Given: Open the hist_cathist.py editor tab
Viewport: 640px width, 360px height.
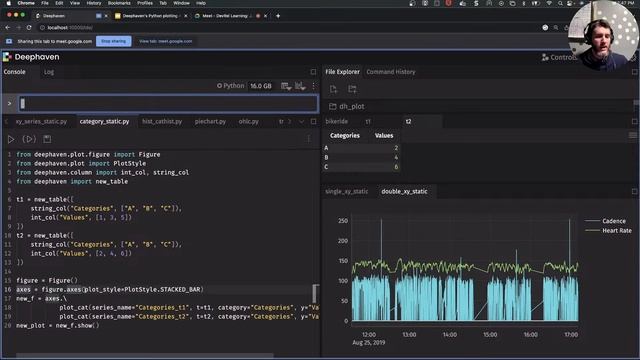Looking at the screenshot, I should (162, 122).
